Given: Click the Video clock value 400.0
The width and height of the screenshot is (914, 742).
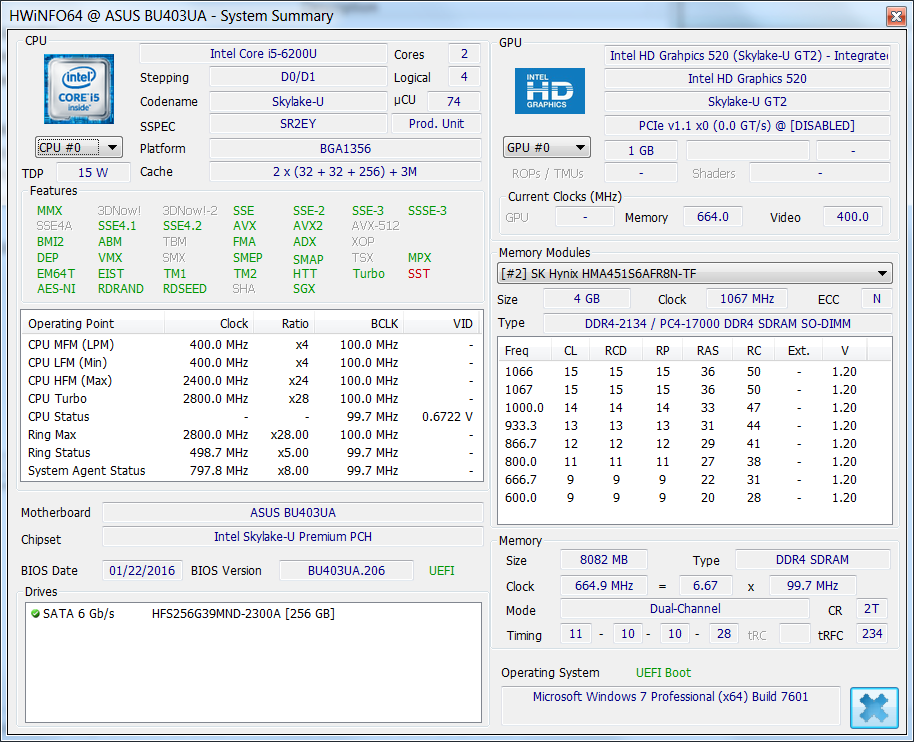Looking at the screenshot, I should (x=853, y=217).
